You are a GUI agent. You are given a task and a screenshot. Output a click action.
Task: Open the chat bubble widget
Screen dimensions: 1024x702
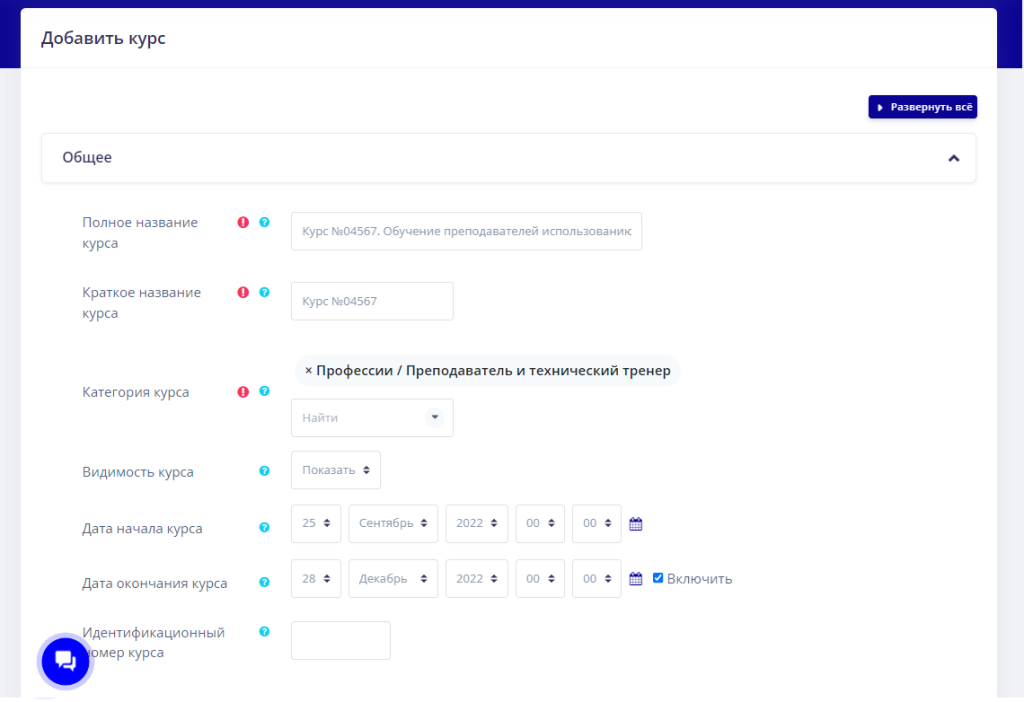point(65,662)
